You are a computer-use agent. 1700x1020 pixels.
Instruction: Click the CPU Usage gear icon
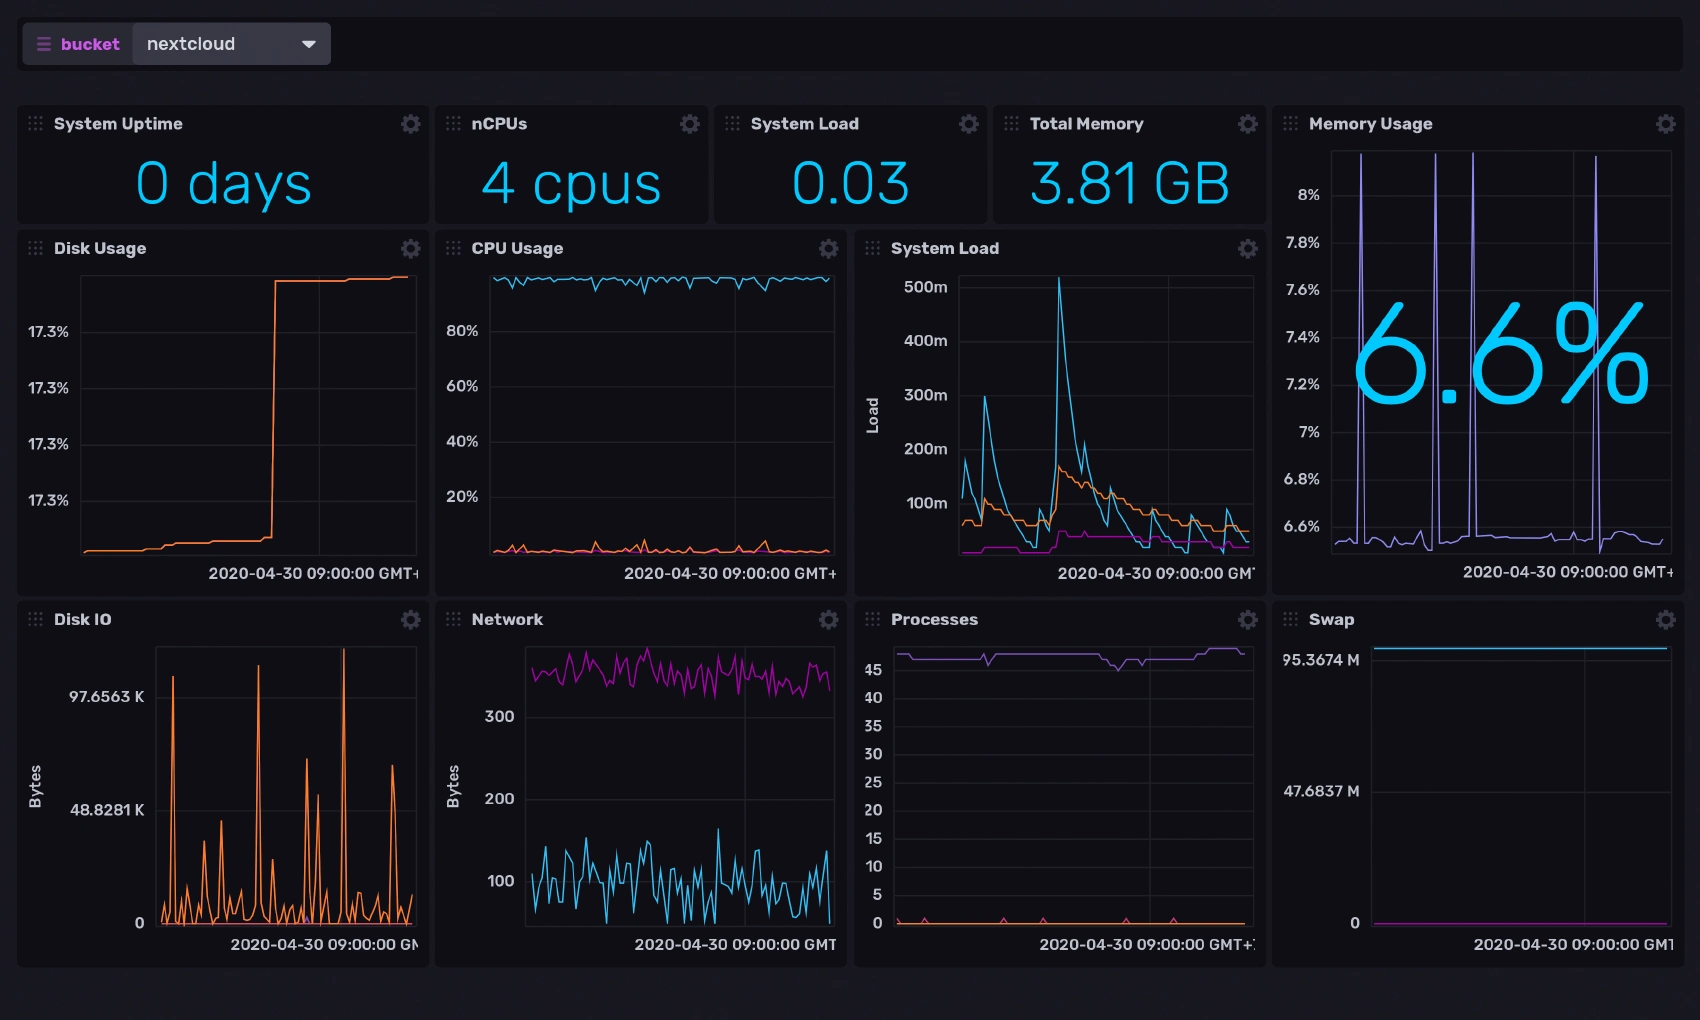828,249
